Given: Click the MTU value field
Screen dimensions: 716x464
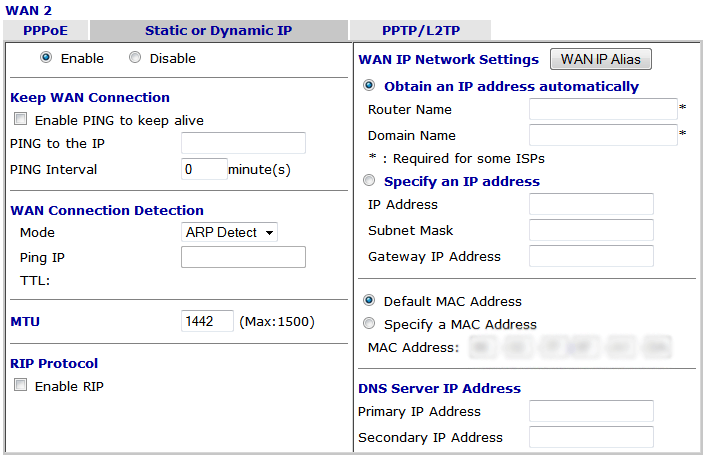Looking at the screenshot, I should tap(207, 321).
